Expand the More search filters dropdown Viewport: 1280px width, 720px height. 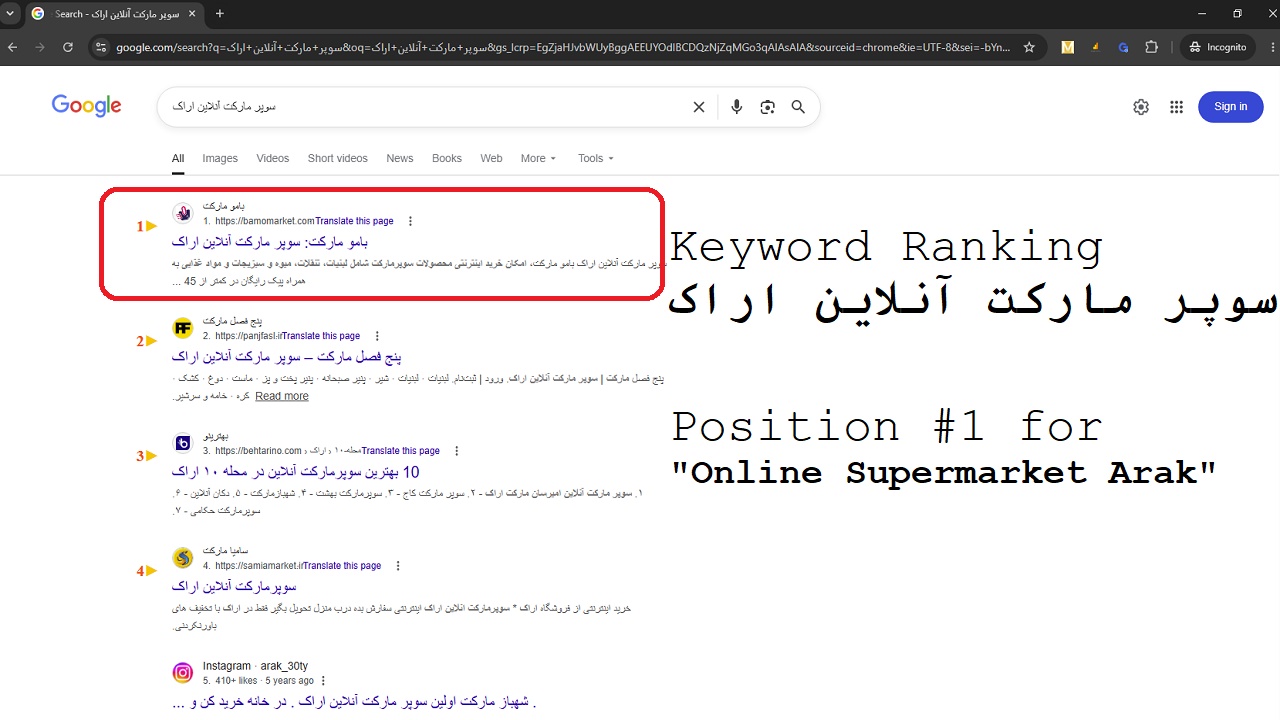[x=538, y=158]
